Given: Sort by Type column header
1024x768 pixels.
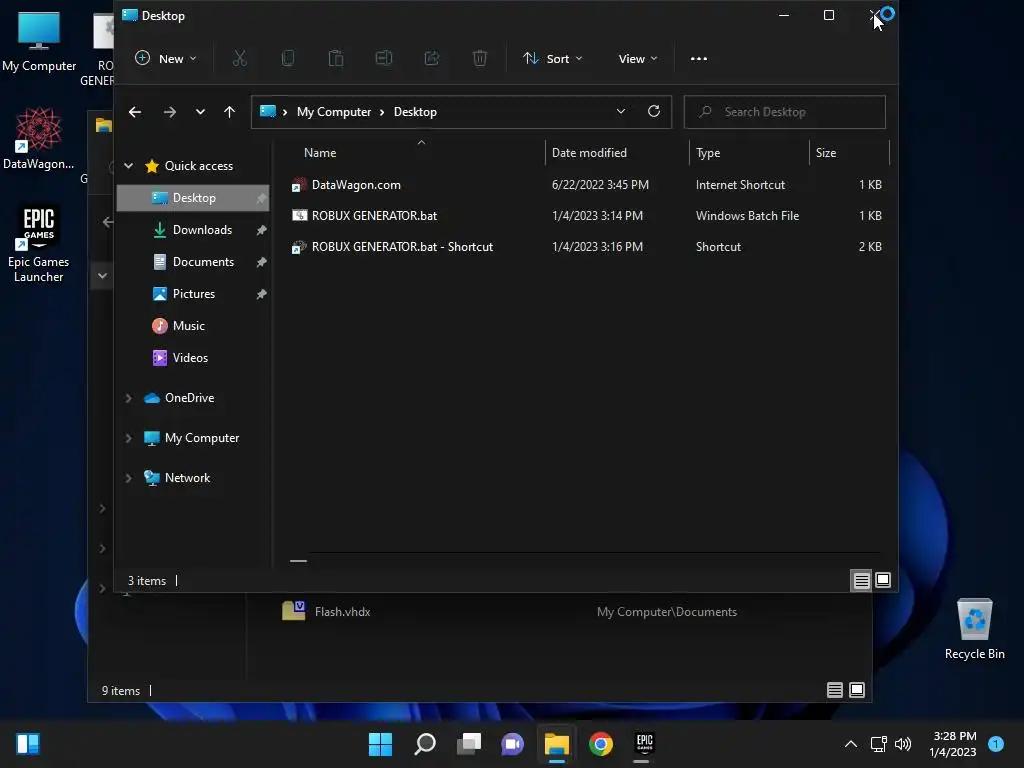Looking at the screenshot, I should click(x=708, y=153).
